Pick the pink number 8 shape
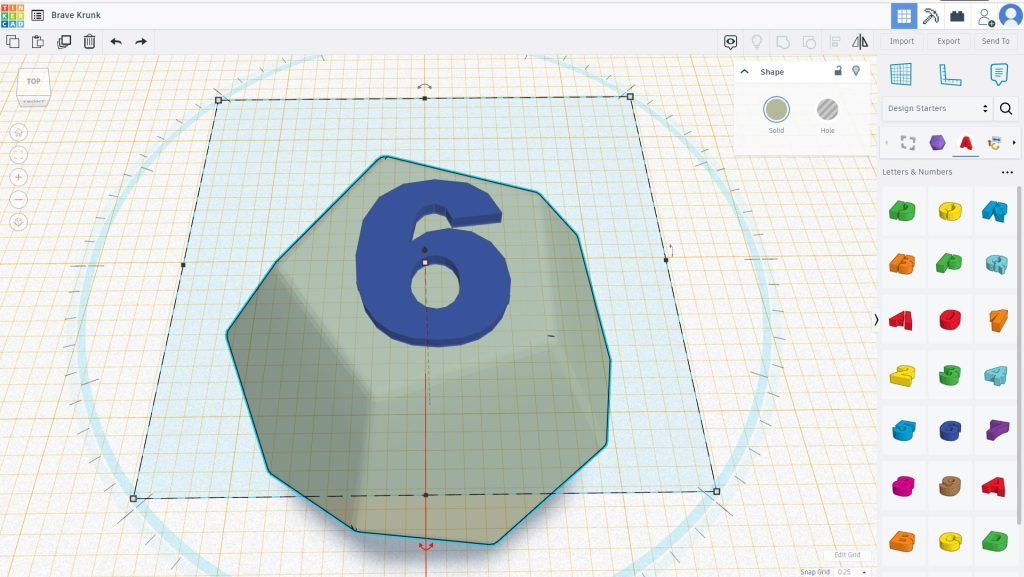 (903, 486)
